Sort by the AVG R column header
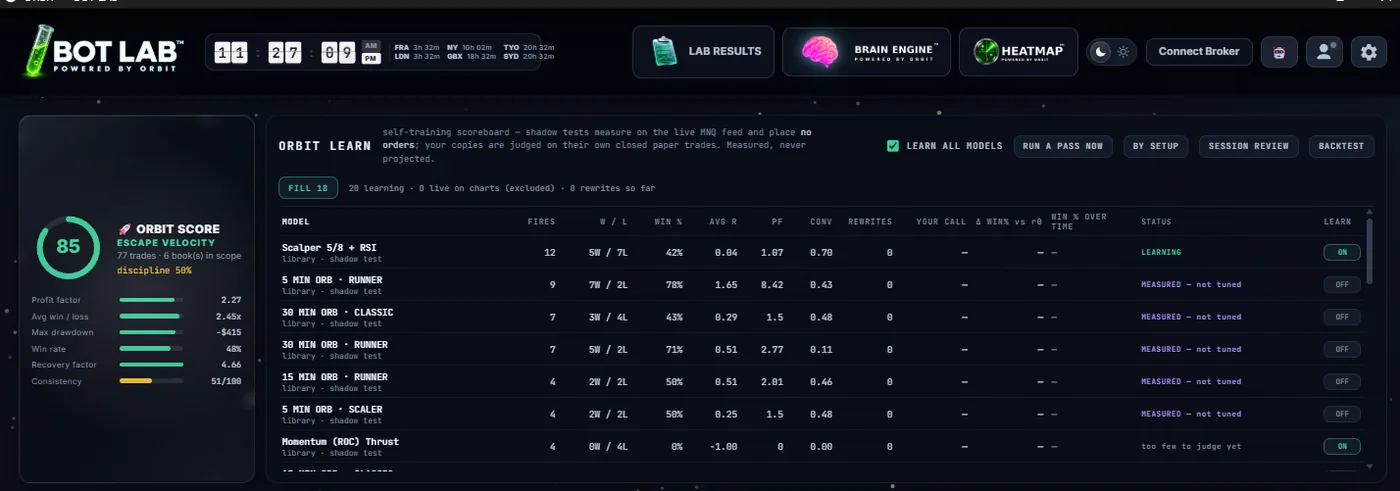1400x491 pixels. (x=721, y=222)
